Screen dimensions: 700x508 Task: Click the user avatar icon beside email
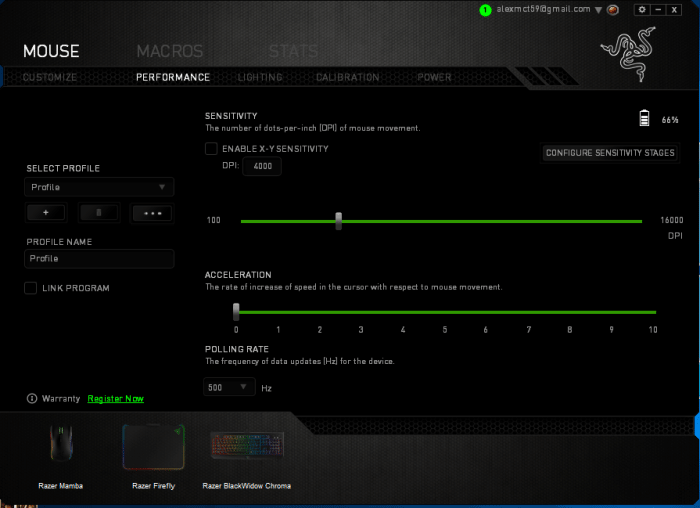click(x=613, y=9)
